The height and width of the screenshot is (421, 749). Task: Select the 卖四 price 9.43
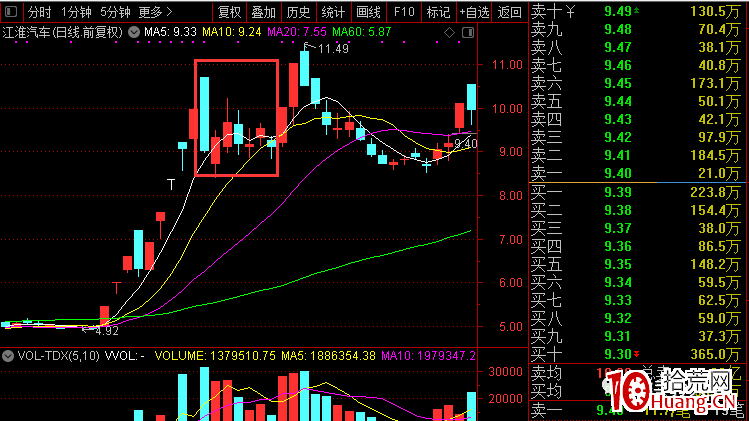[x=618, y=119]
